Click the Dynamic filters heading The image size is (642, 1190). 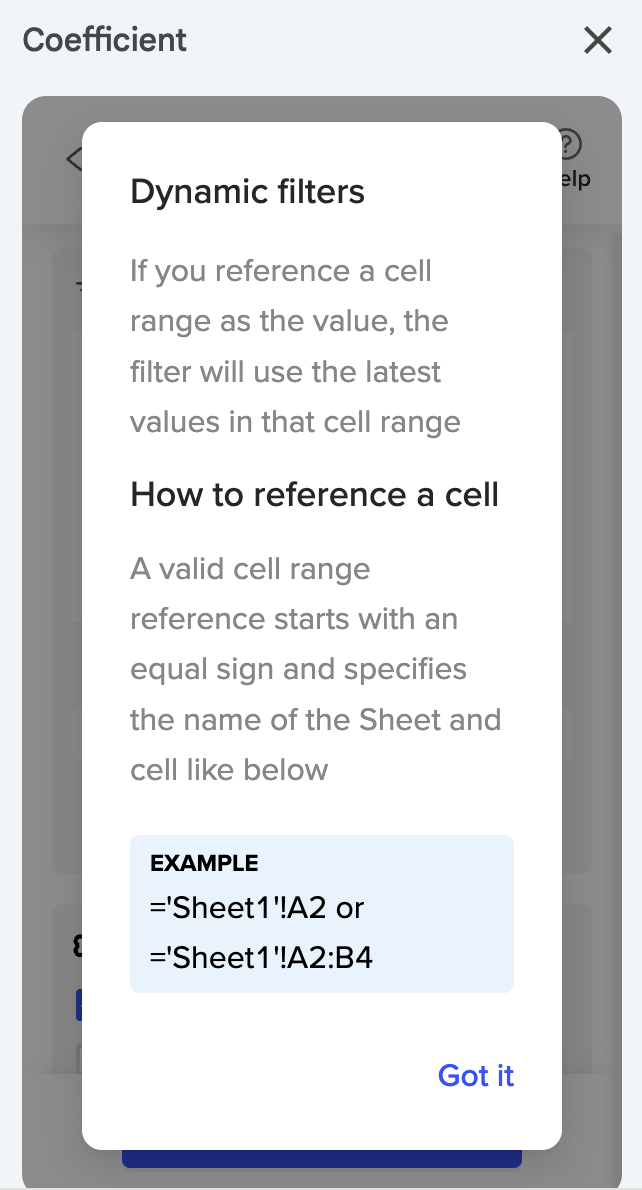click(247, 191)
